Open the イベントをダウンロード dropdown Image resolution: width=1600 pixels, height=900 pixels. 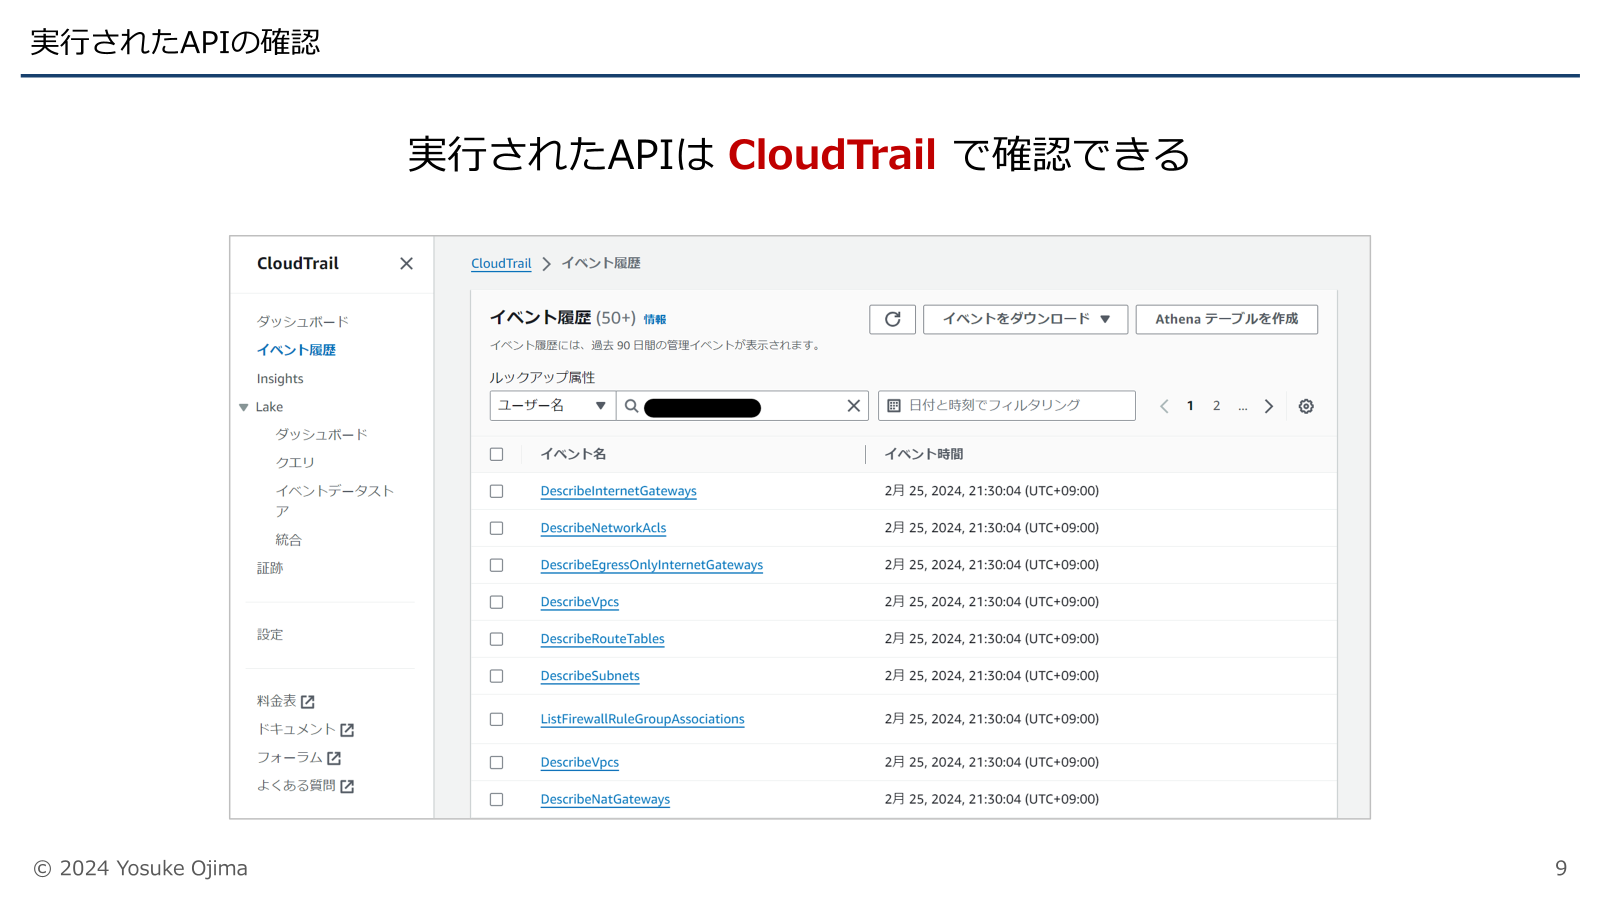(1024, 319)
